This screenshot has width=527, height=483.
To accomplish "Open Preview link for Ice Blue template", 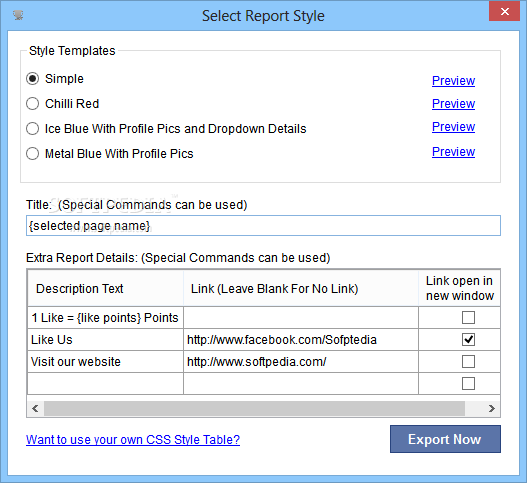I will (453, 127).
